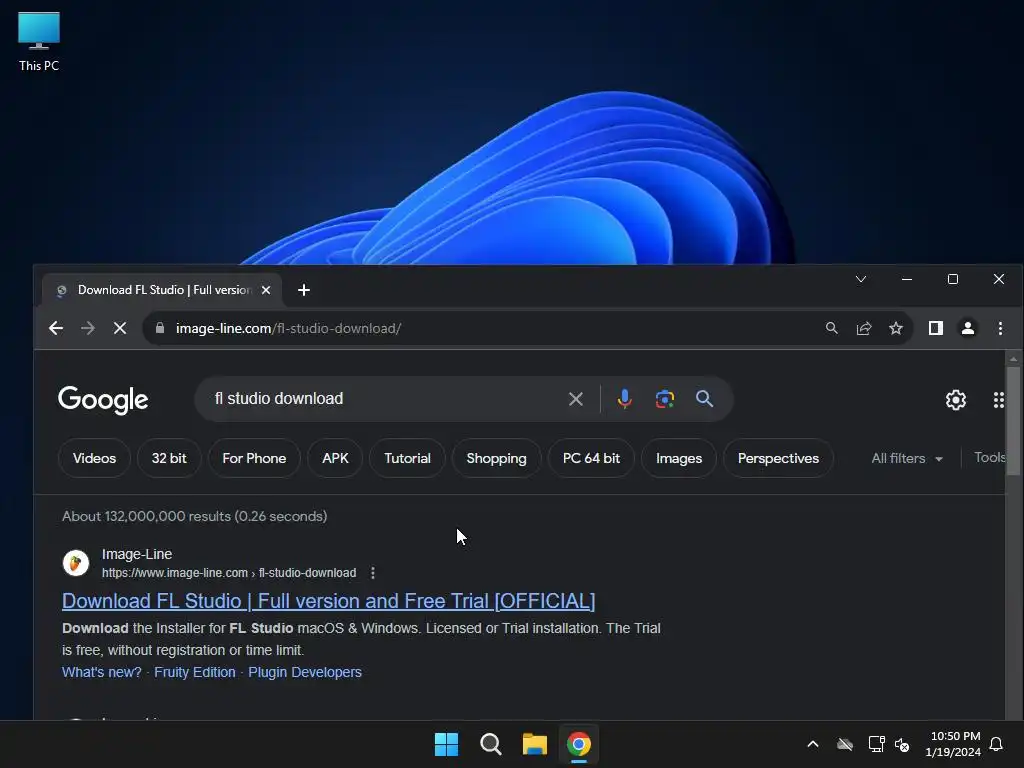The image size is (1024, 768).
Task: Click the network status tray icon
Action: click(x=876, y=744)
